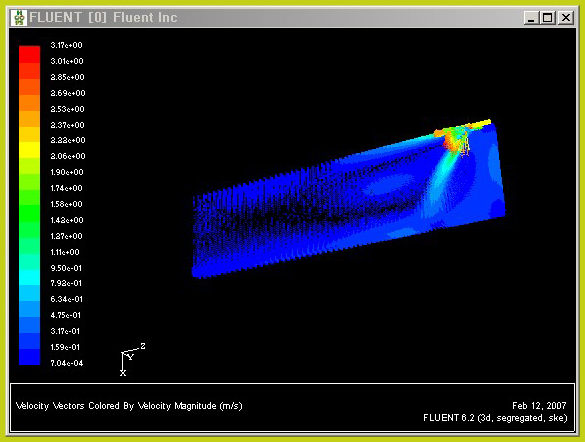Click the 7.04e-04 minimum legend value
The image size is (585, 442).
[66, 363]
